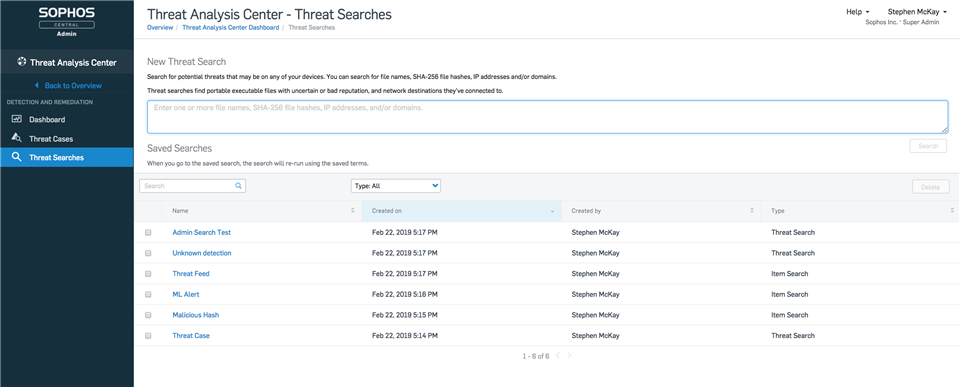Image resolution: width=960 pixels, height=387 pixels.
Task: Focus the New Threat Search text area
Action: pyautogui.click(x=547, y=117)
